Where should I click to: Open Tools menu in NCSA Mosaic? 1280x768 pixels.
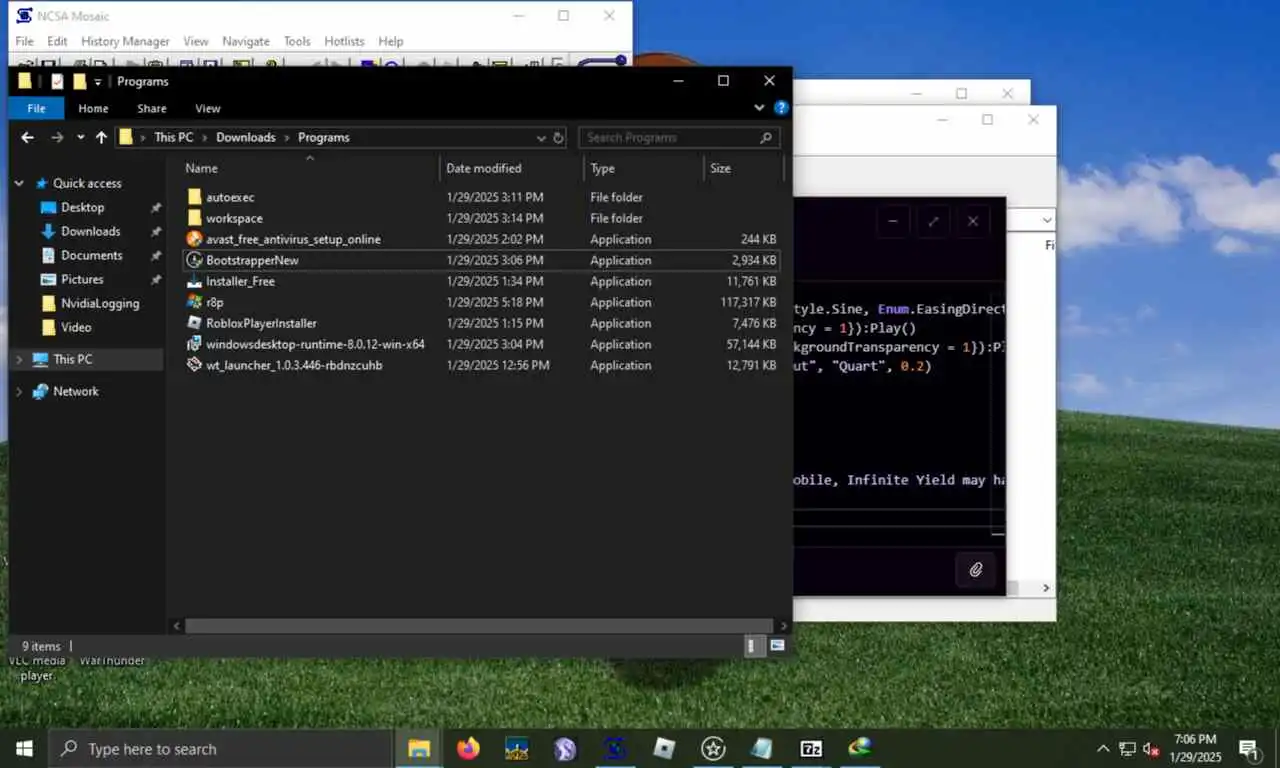coord(297,41)
